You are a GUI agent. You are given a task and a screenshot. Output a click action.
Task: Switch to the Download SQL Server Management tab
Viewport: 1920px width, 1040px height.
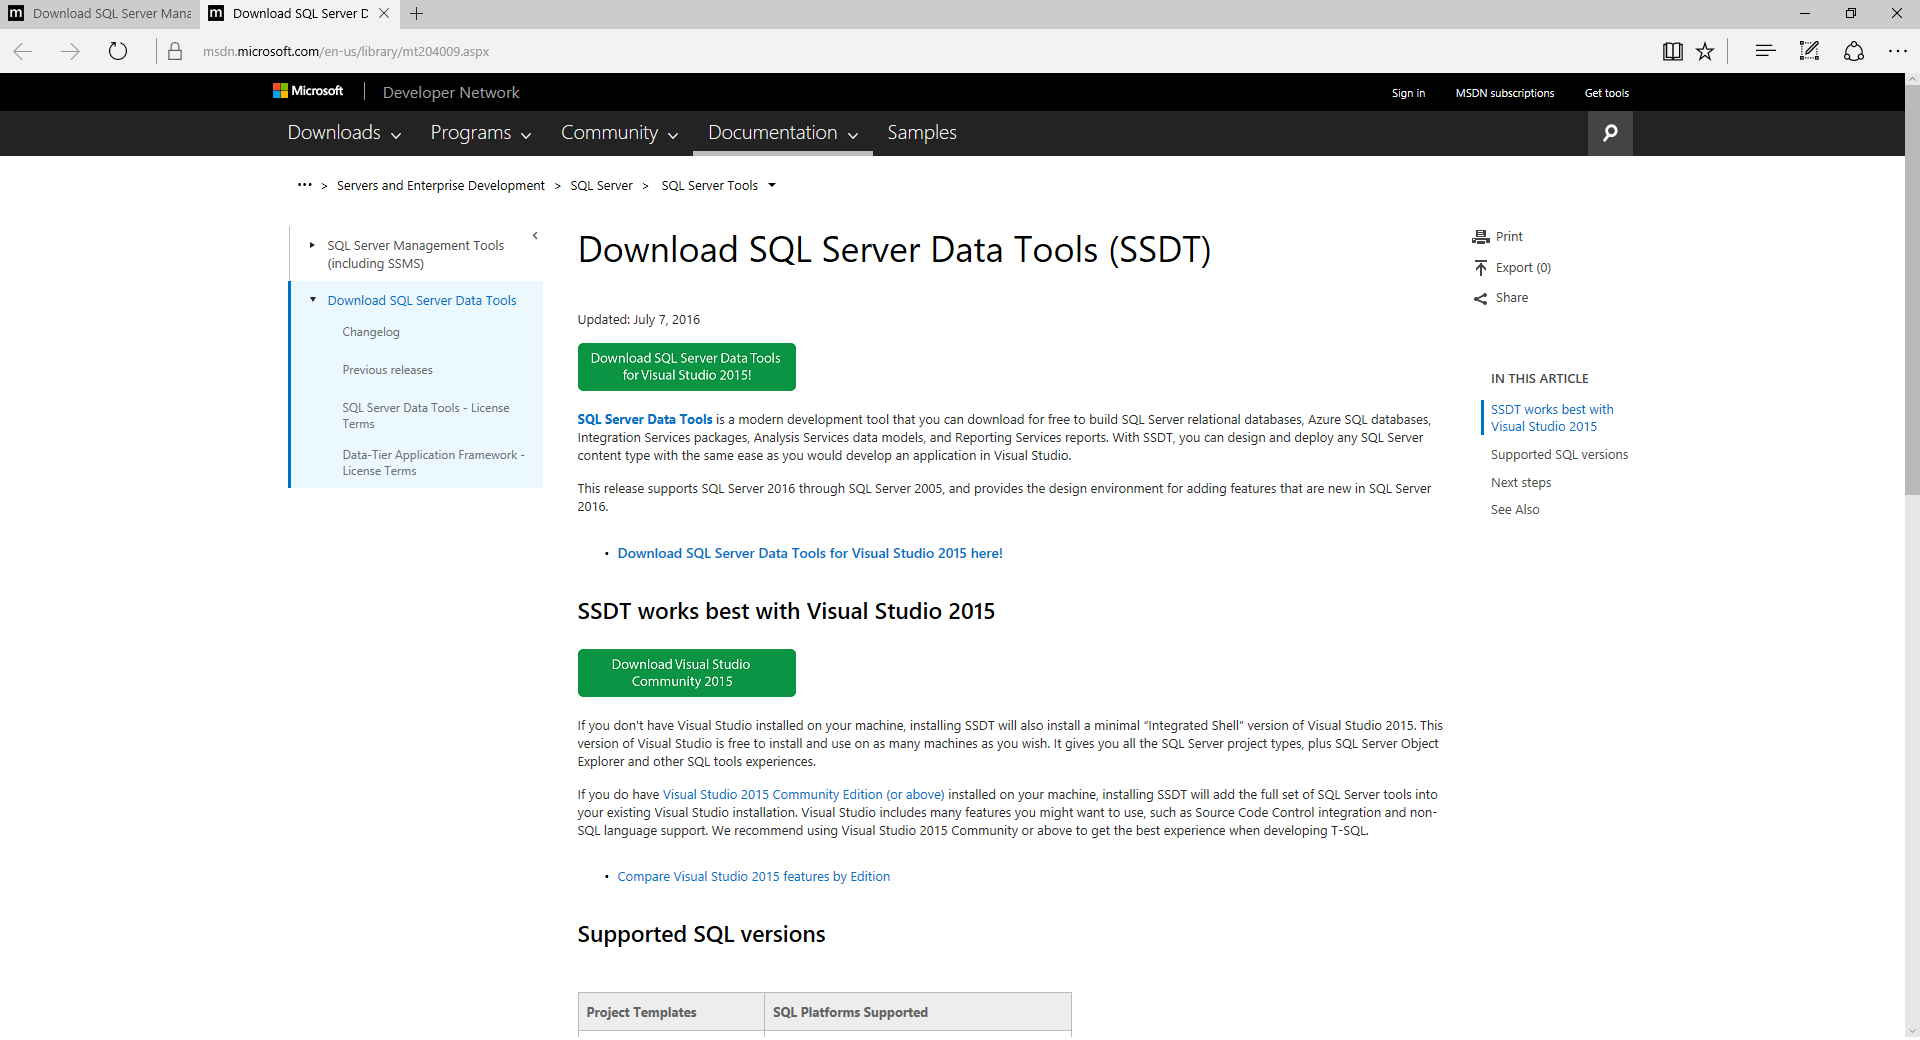tap(100, 13)
